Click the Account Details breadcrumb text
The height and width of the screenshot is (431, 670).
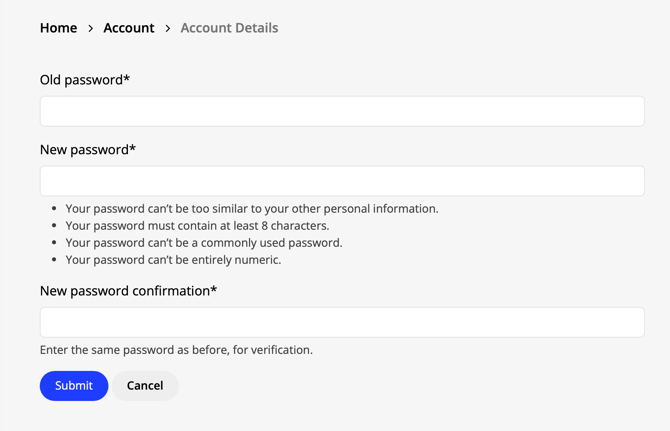[229, 28]
